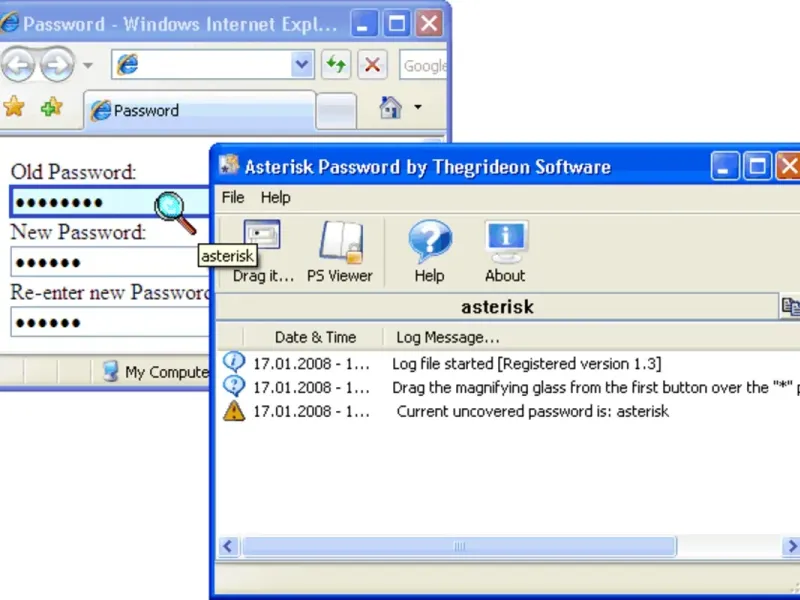Click the Internet Explorer title bar icon
This screenshot has width=800, height=600.
tap(9, 22)
